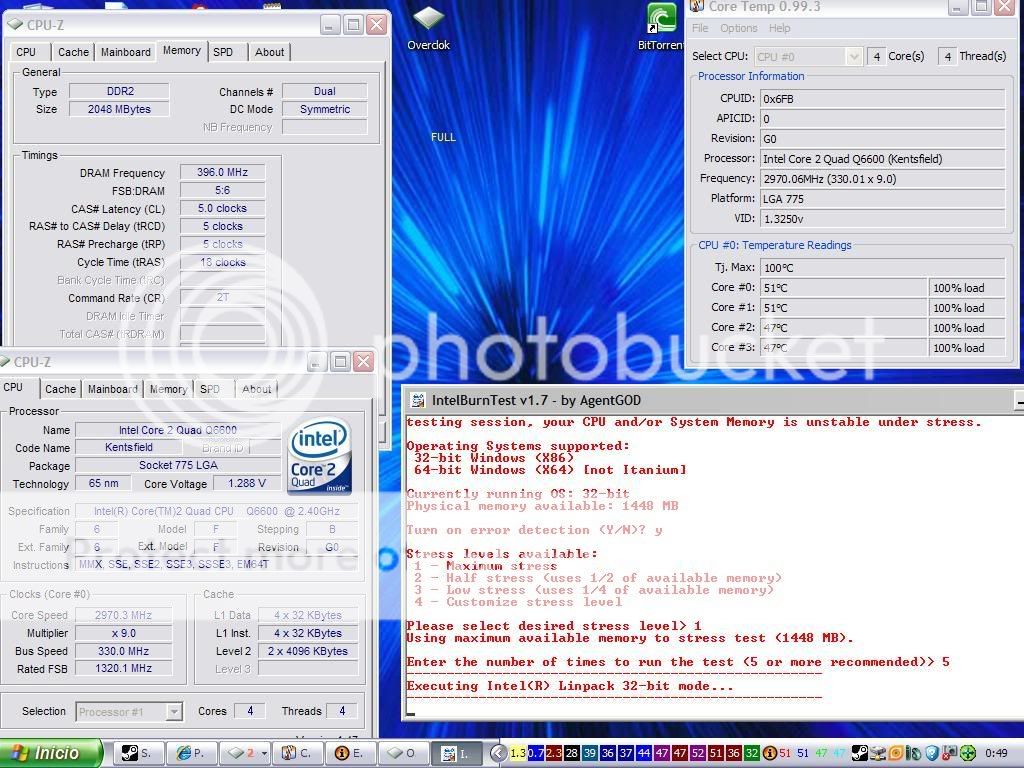The height and width of the screenshot is (768, 1024).
Task: Minimize the Memory CPU-Z window
Action: pyautogui.click(x=330, y=25)
